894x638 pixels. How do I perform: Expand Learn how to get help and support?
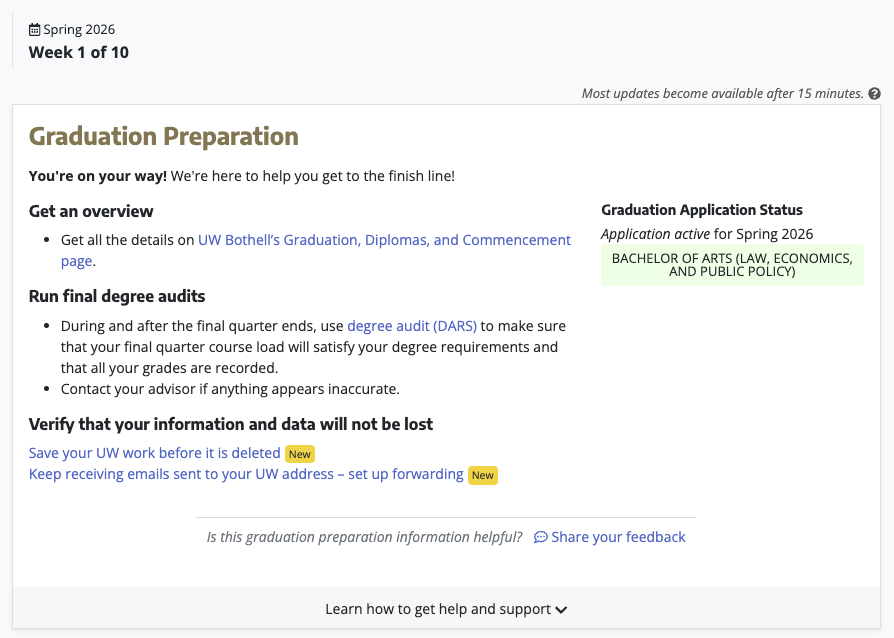[438, 609]
